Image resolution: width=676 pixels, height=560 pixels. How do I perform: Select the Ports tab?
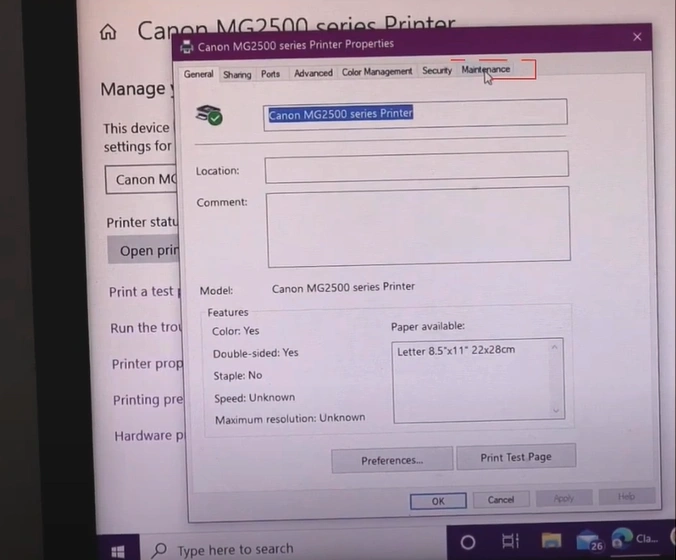270,74
